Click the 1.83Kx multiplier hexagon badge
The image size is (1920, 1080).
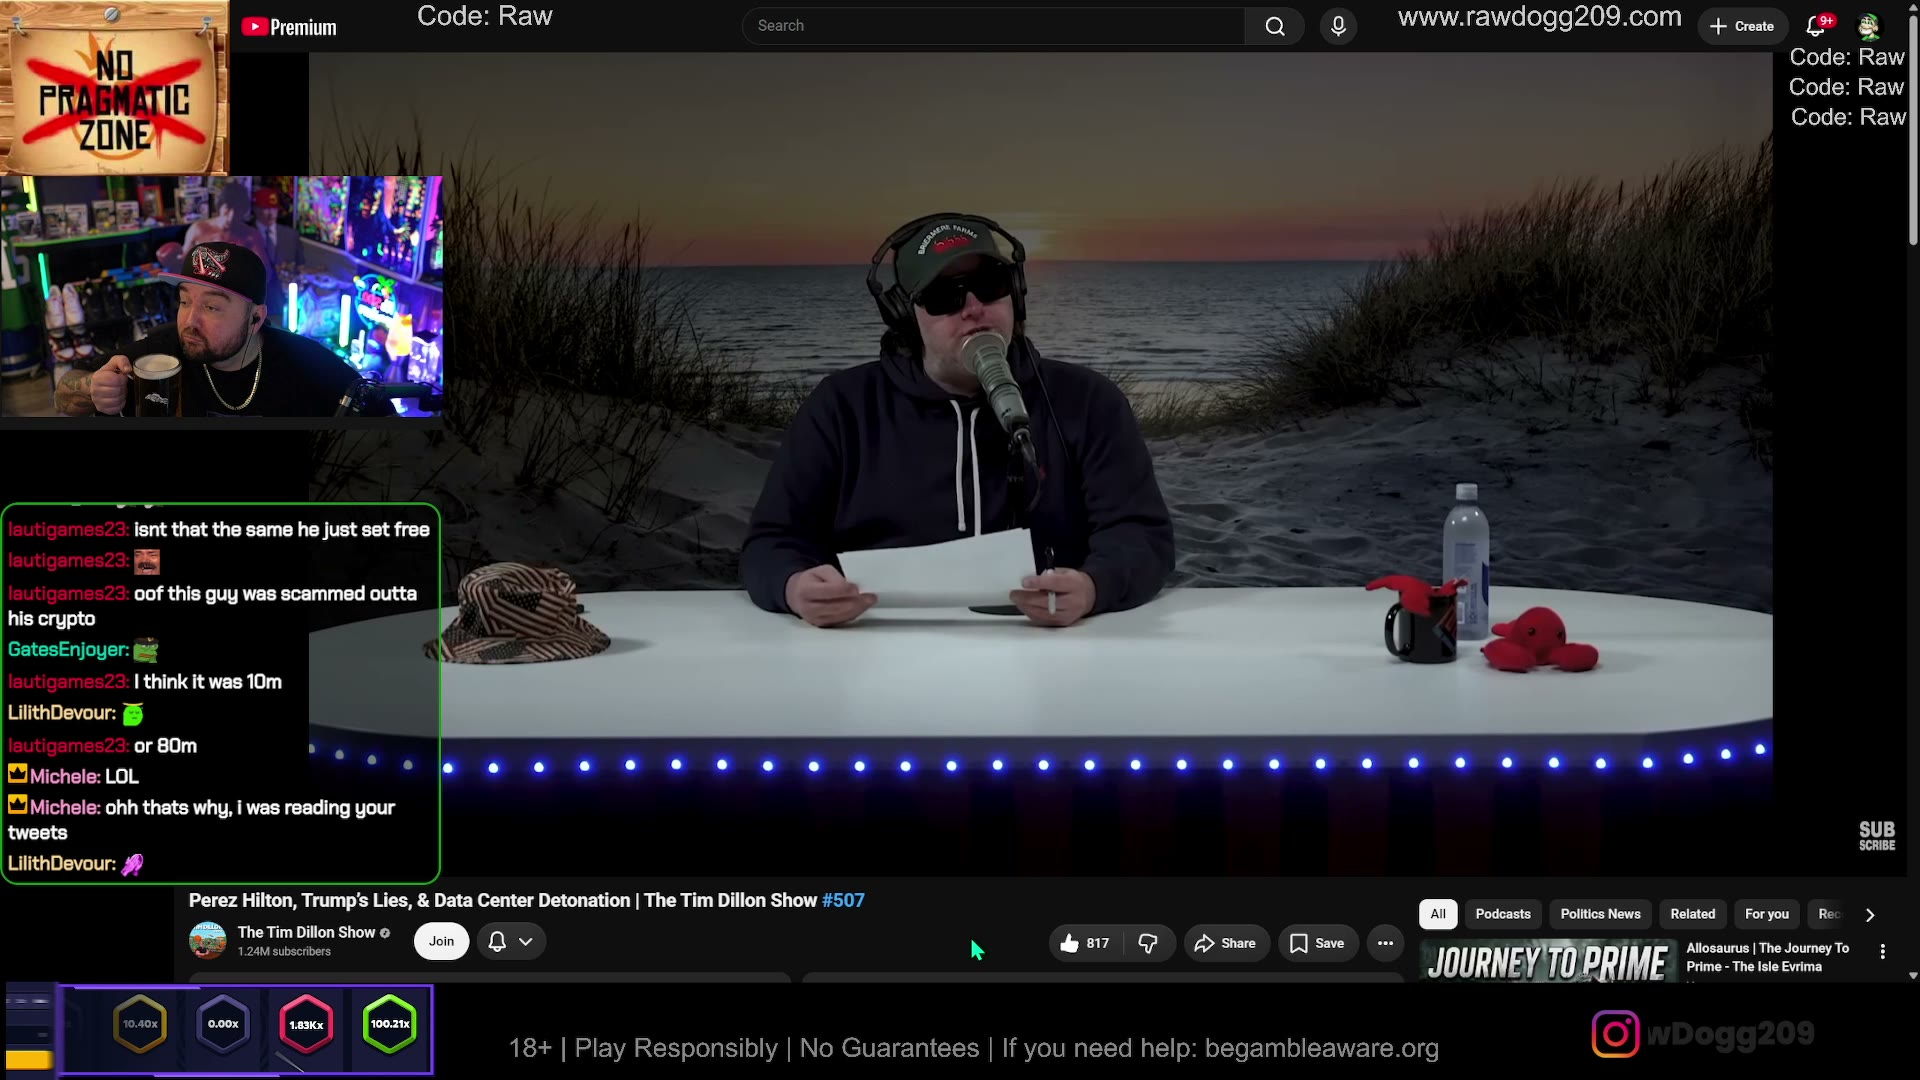[306, 1024]
